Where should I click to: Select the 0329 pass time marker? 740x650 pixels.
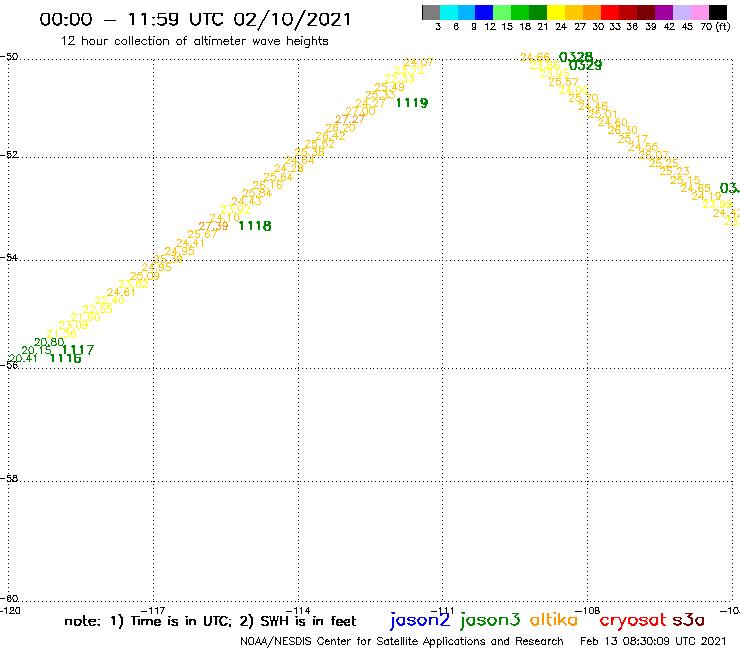[x=585, y=66]
